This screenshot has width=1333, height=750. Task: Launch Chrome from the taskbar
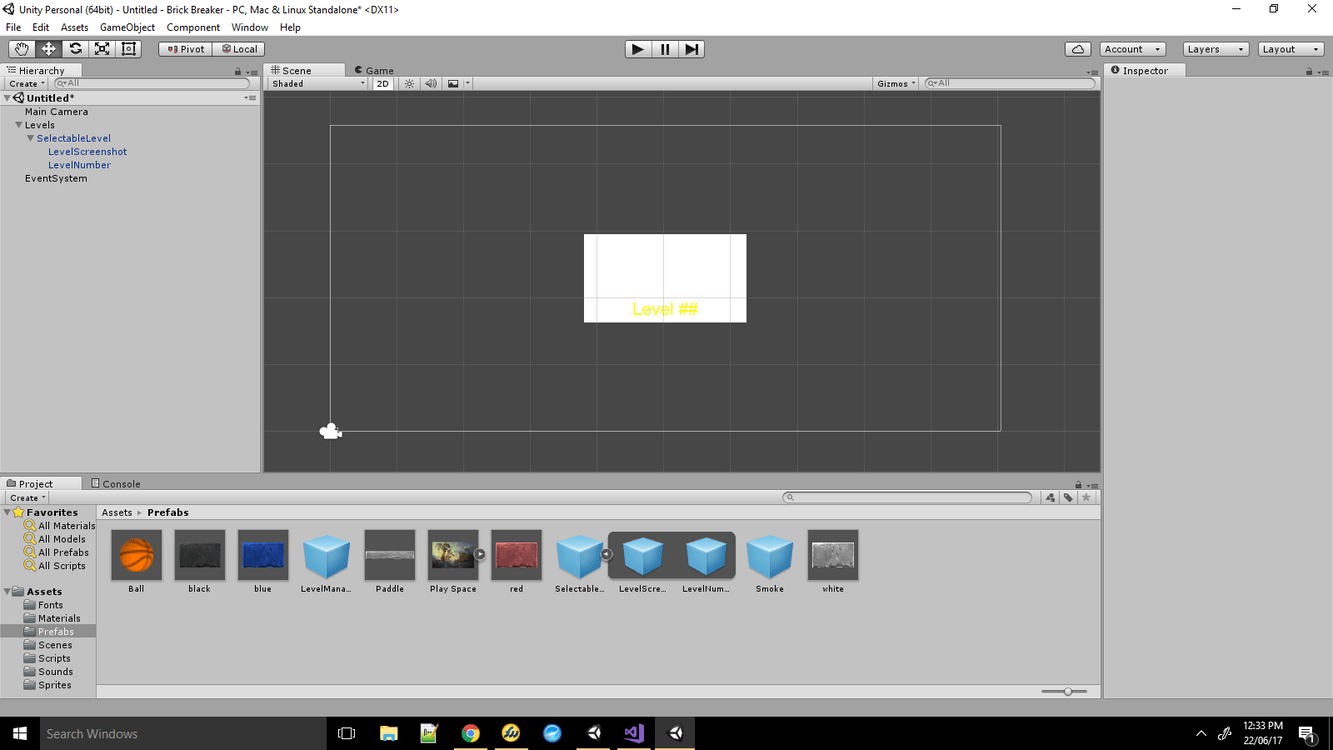tap(470, 733)
